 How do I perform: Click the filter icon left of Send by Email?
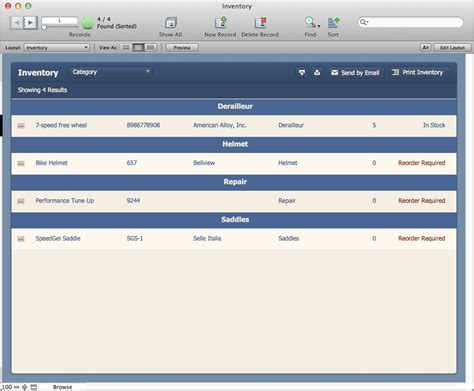coord(302,72)
